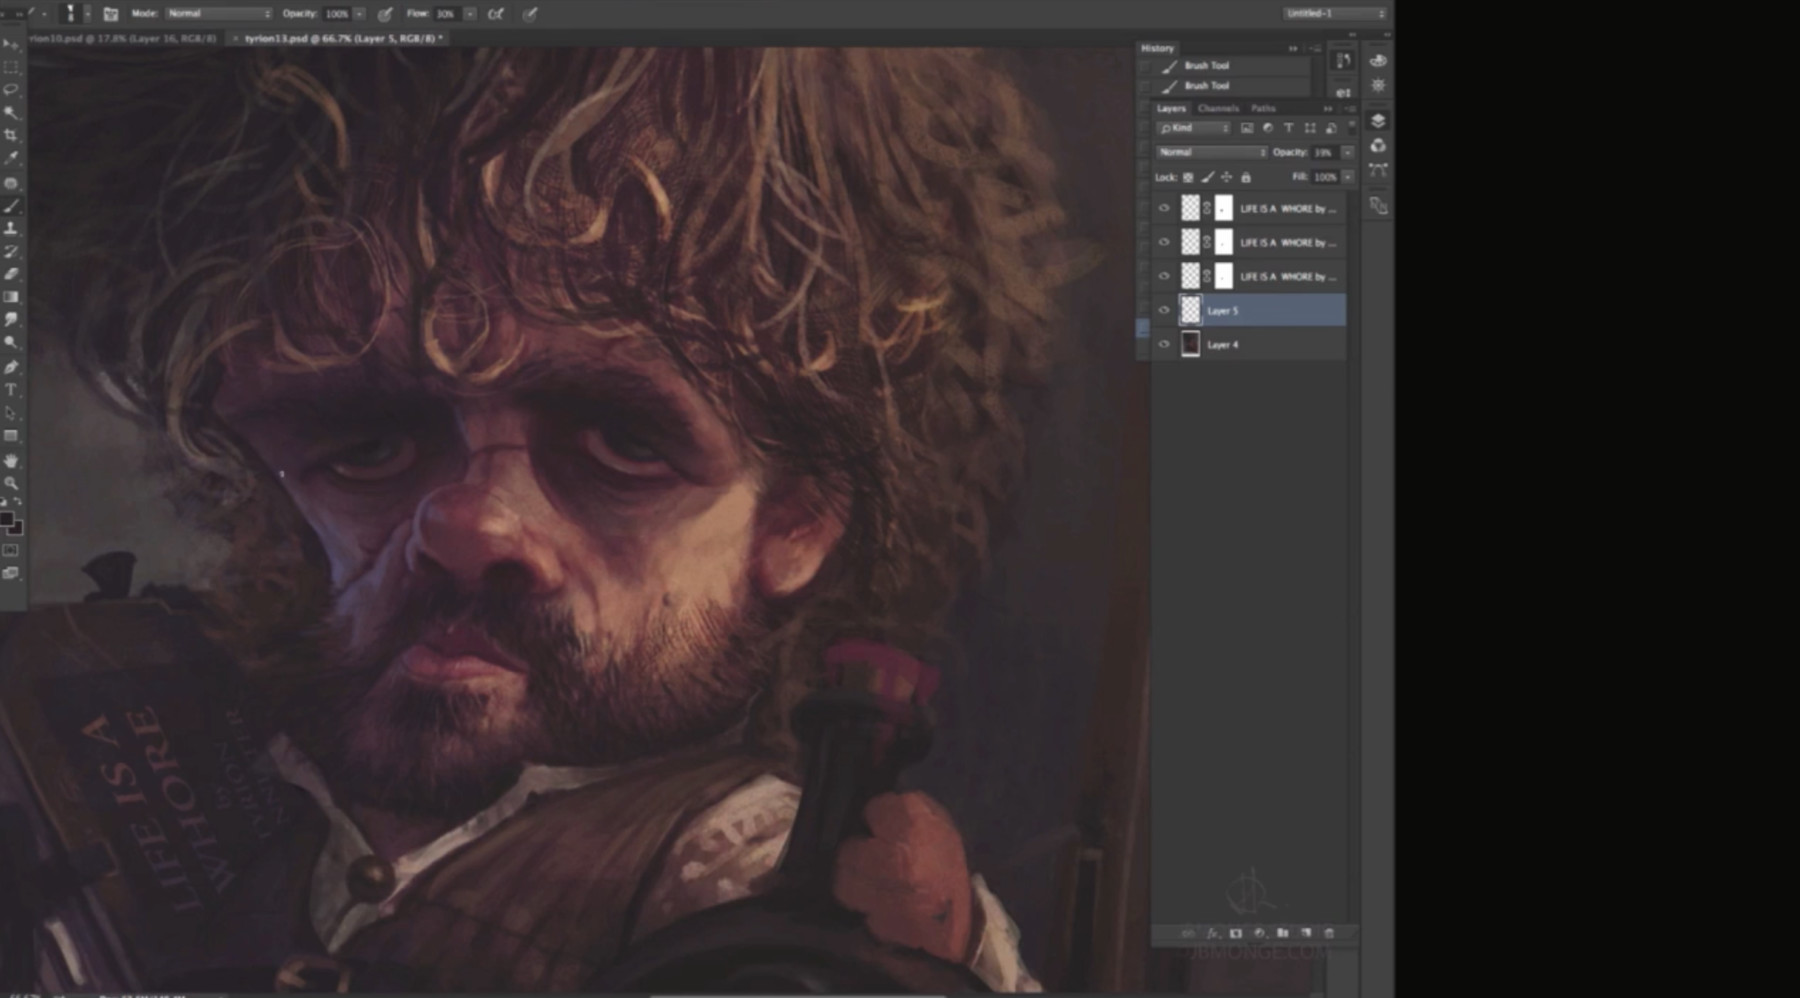Select the Hand tool
Image resolution: width=1800 pixels, height=998 pixels.
click(x=11, y=460)
